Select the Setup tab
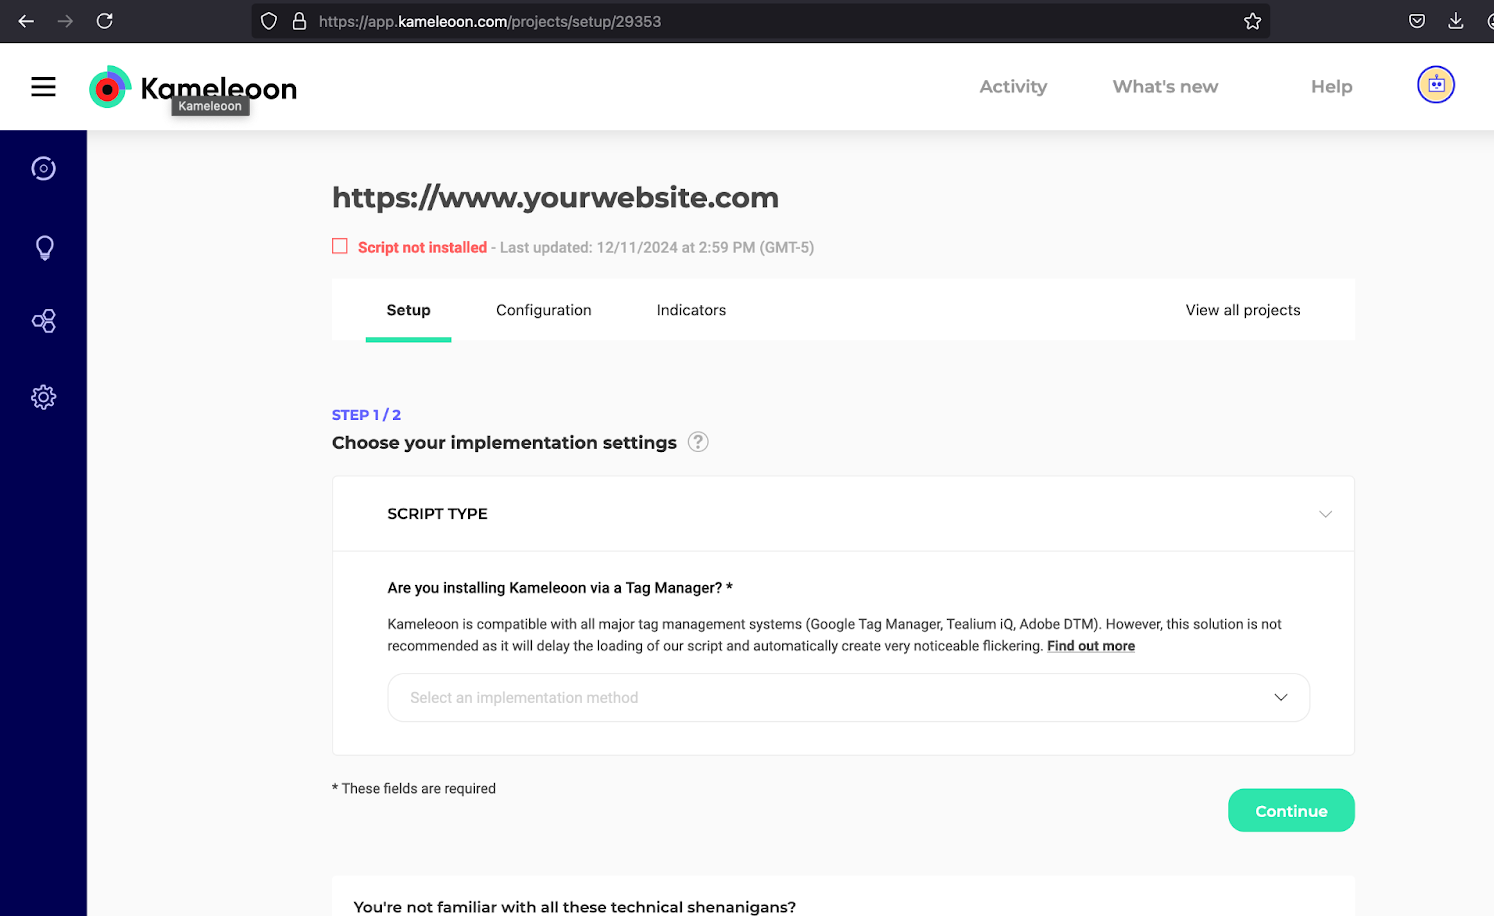Screen dimensions: 1494x916 408,310
